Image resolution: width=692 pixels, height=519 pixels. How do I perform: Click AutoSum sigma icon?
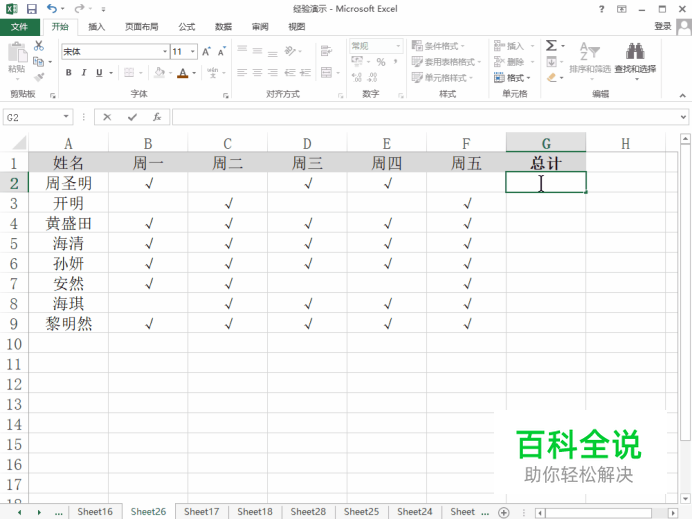tap(551, 45)
